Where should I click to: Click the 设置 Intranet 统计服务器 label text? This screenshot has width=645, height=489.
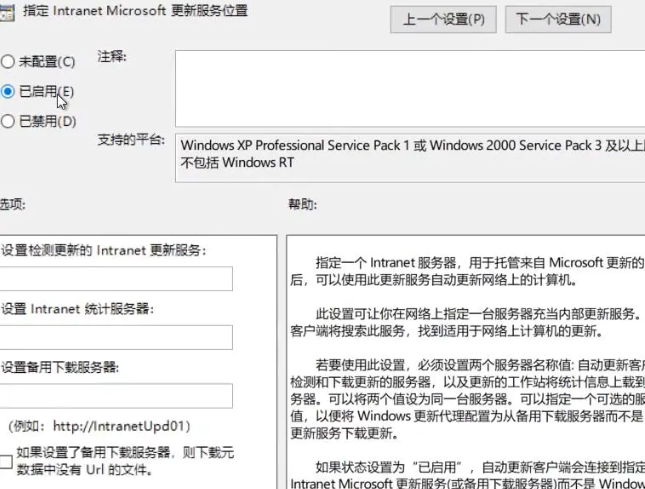[77, 309]
